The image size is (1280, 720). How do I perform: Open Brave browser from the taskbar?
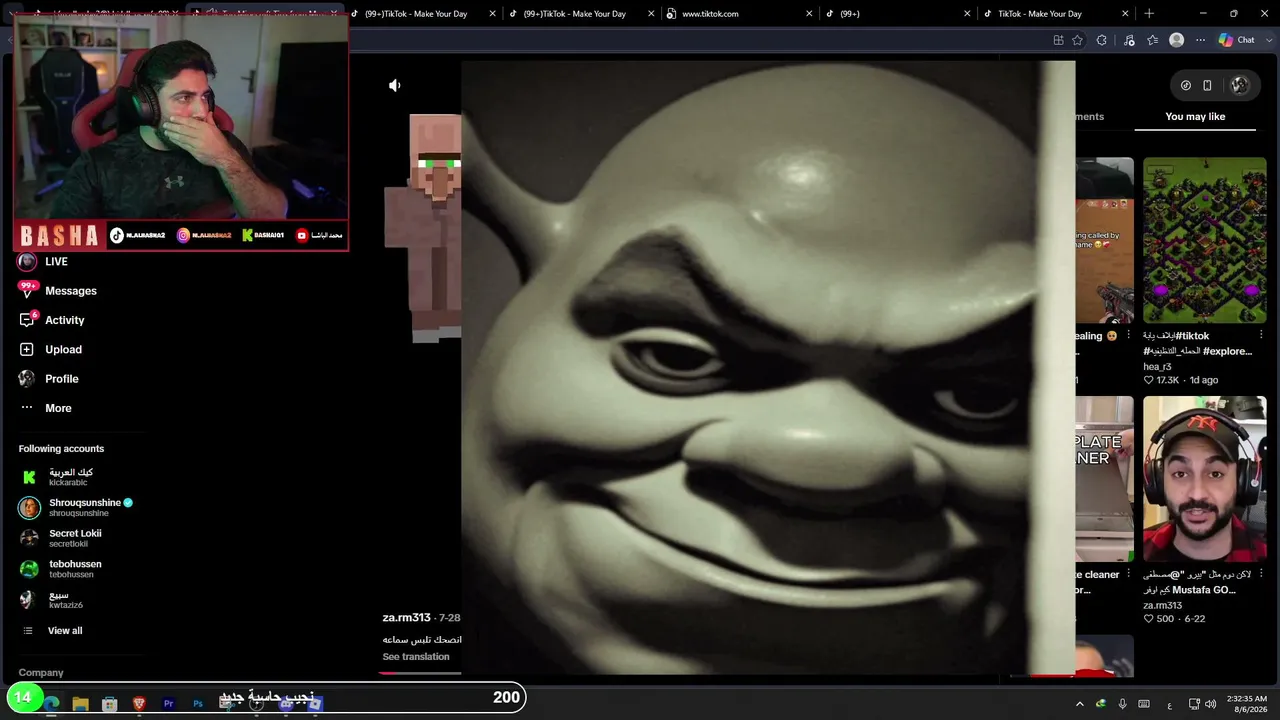[x=139, y=704]
